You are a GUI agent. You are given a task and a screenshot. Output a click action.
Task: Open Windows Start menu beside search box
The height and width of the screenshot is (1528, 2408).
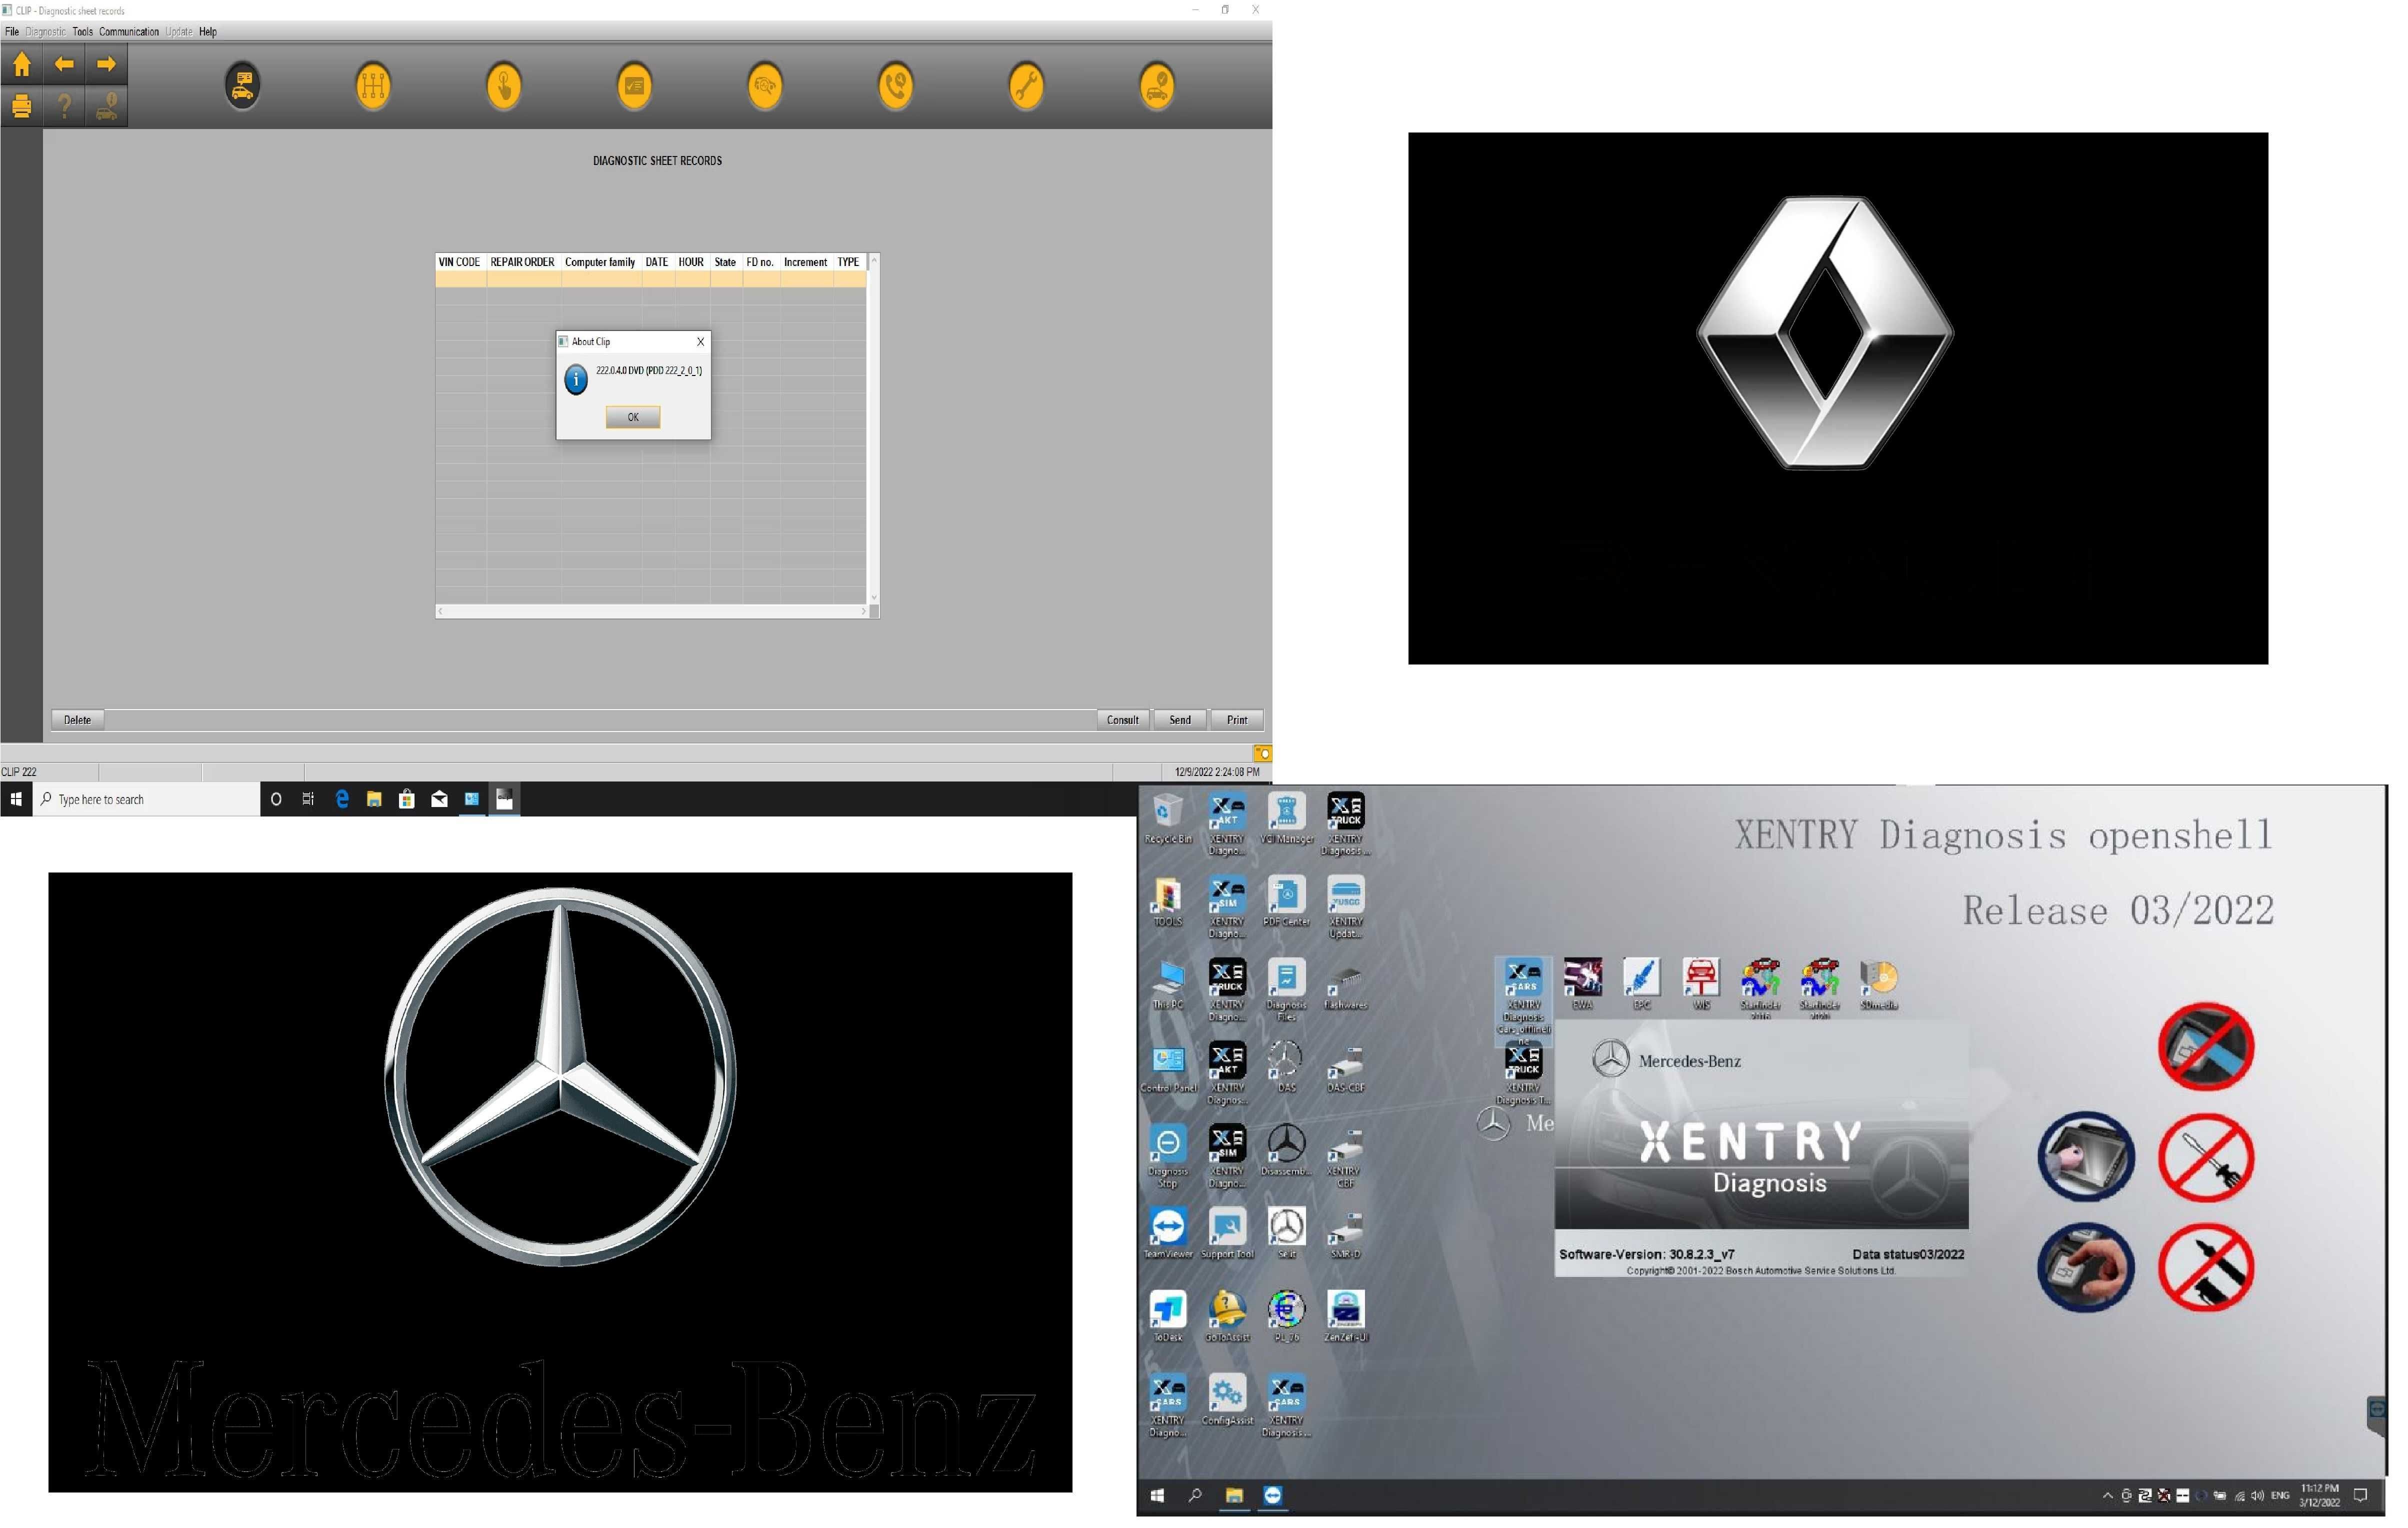(x=16, y=800)
